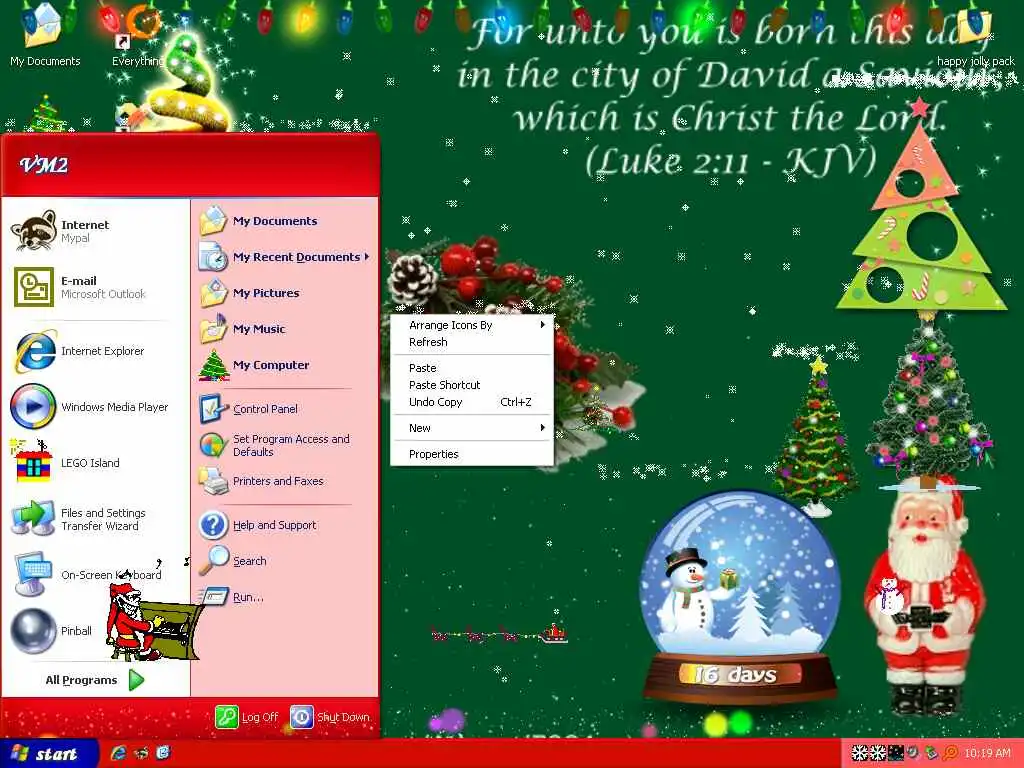Screen dimensions: 1024x768
Task: Open Files and Settings Transfer Wizard
Action: [x=95, y=519]
